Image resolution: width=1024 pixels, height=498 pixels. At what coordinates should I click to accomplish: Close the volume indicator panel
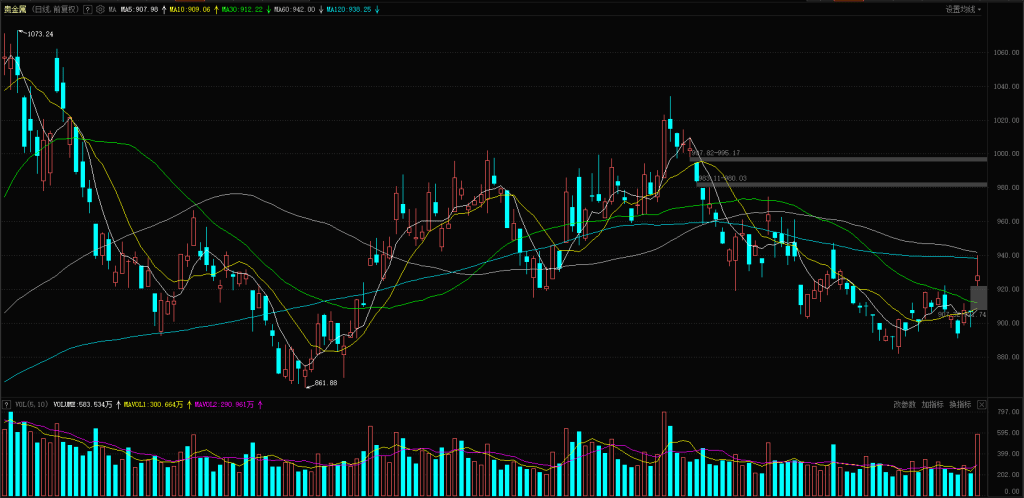point(982,405)
